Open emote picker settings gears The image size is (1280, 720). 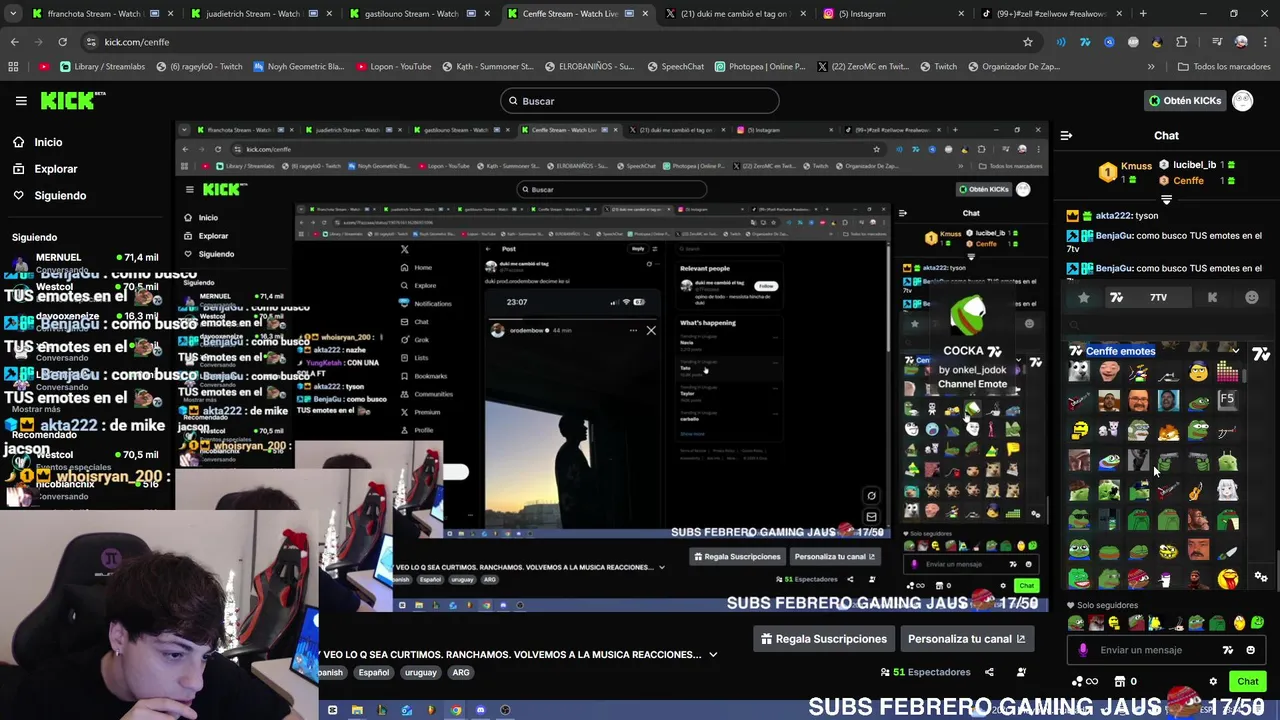tap(1261, 577)
